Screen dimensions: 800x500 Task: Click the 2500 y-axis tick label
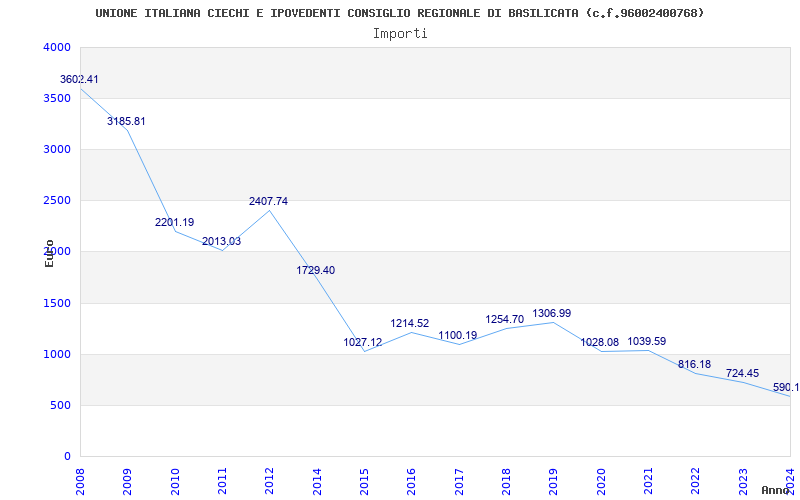click(x=57, y=201)
